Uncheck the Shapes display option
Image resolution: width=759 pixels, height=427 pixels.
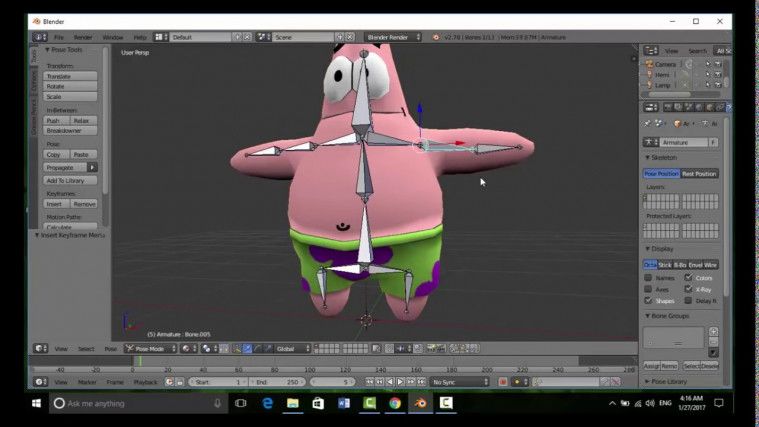point(648,300)
